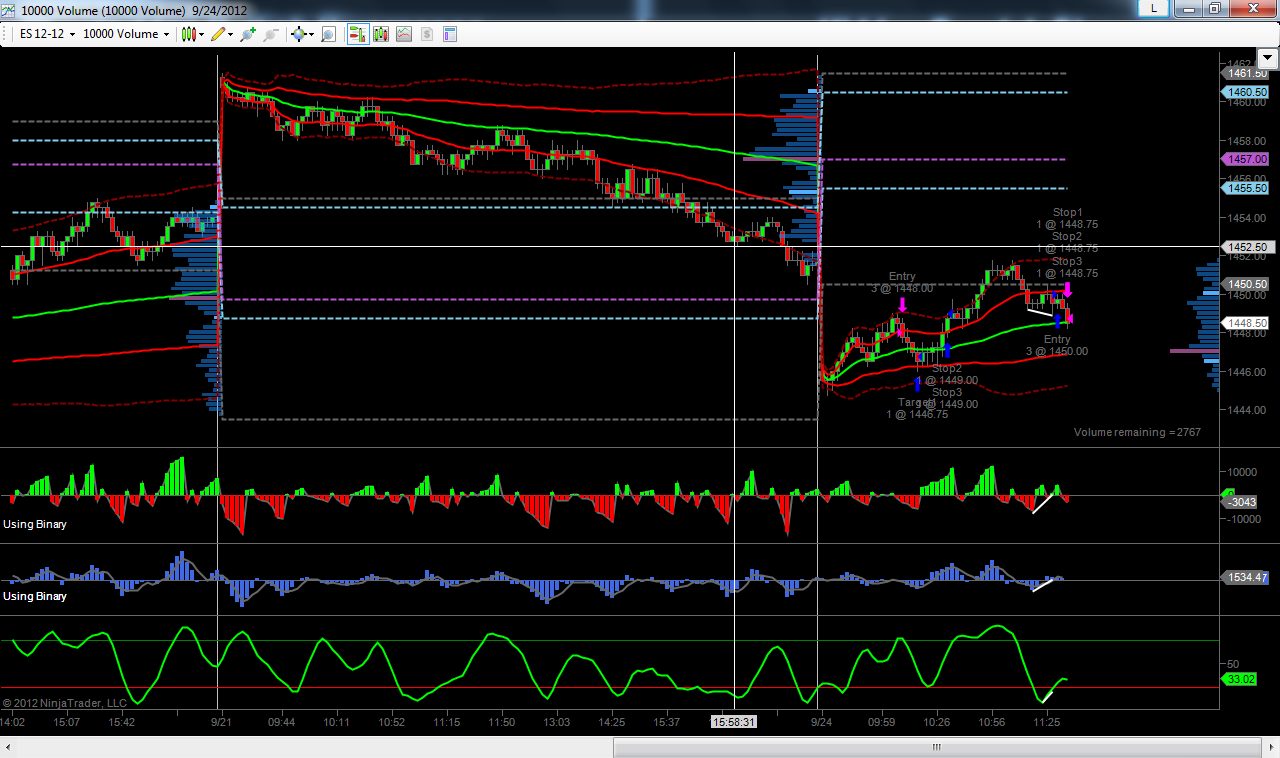The height and width of the screenshot is (758, 1280).
Task: Click the 13:03 time axis label
Action: click(x=557, y=721)
